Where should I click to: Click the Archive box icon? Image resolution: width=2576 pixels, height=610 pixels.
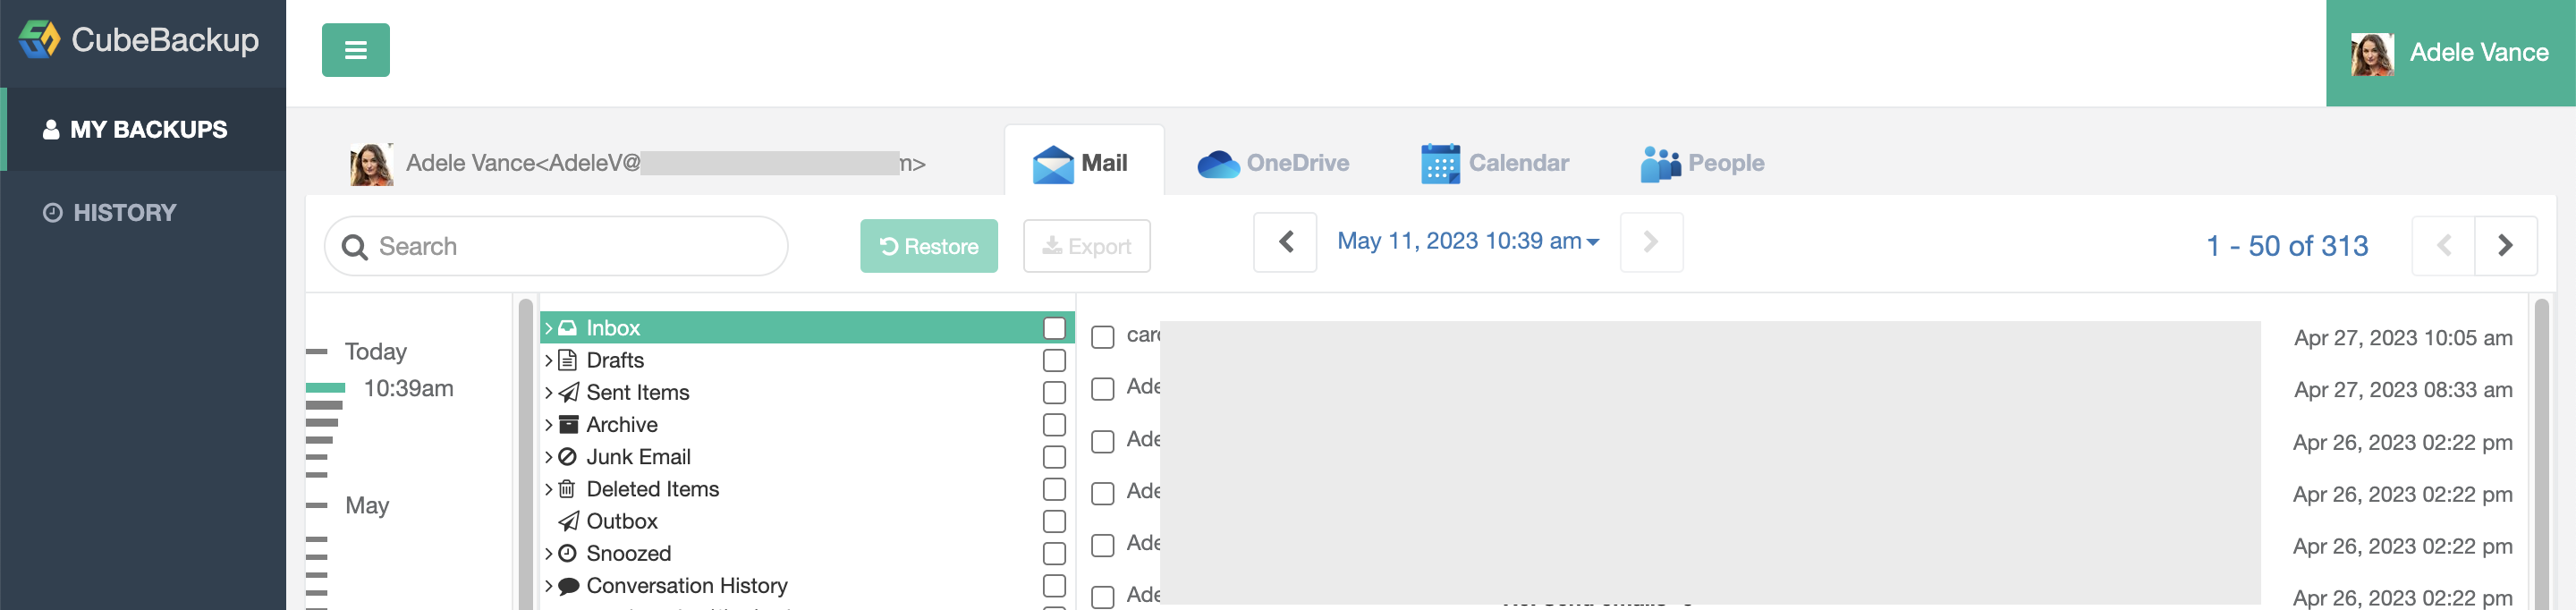pos(568,424)
